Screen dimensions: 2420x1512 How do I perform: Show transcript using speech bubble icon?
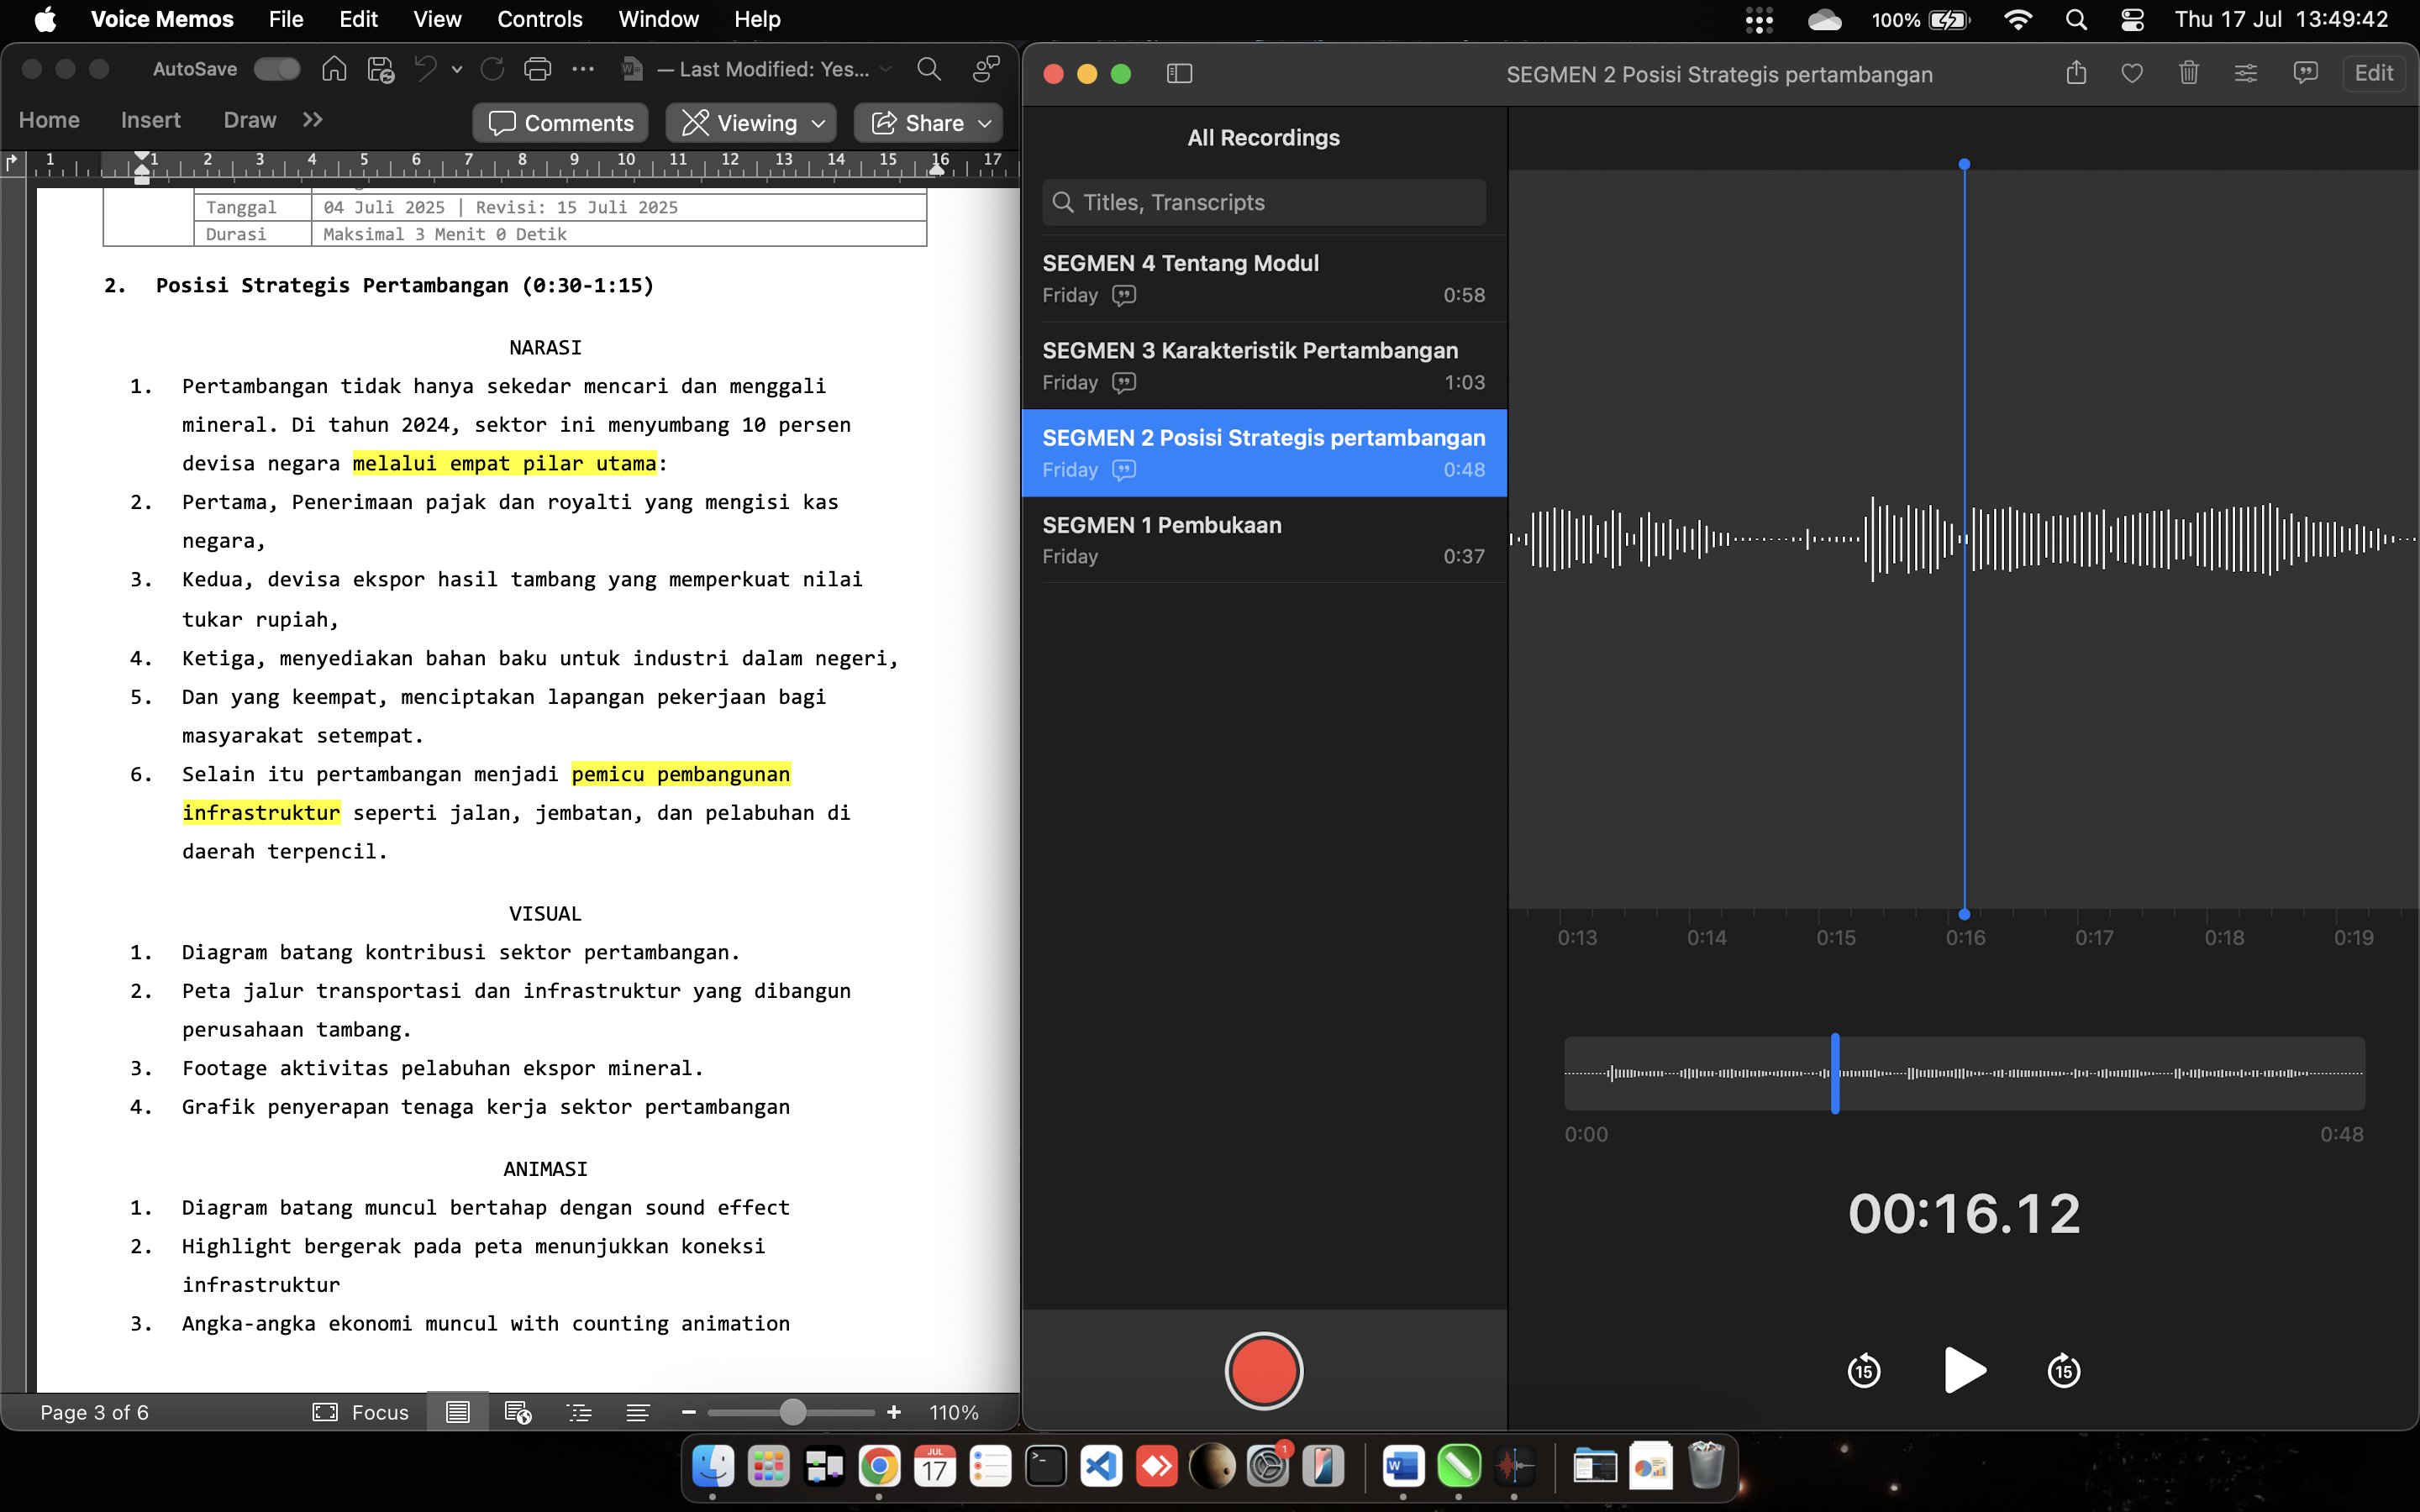[x=2305, y=73]
